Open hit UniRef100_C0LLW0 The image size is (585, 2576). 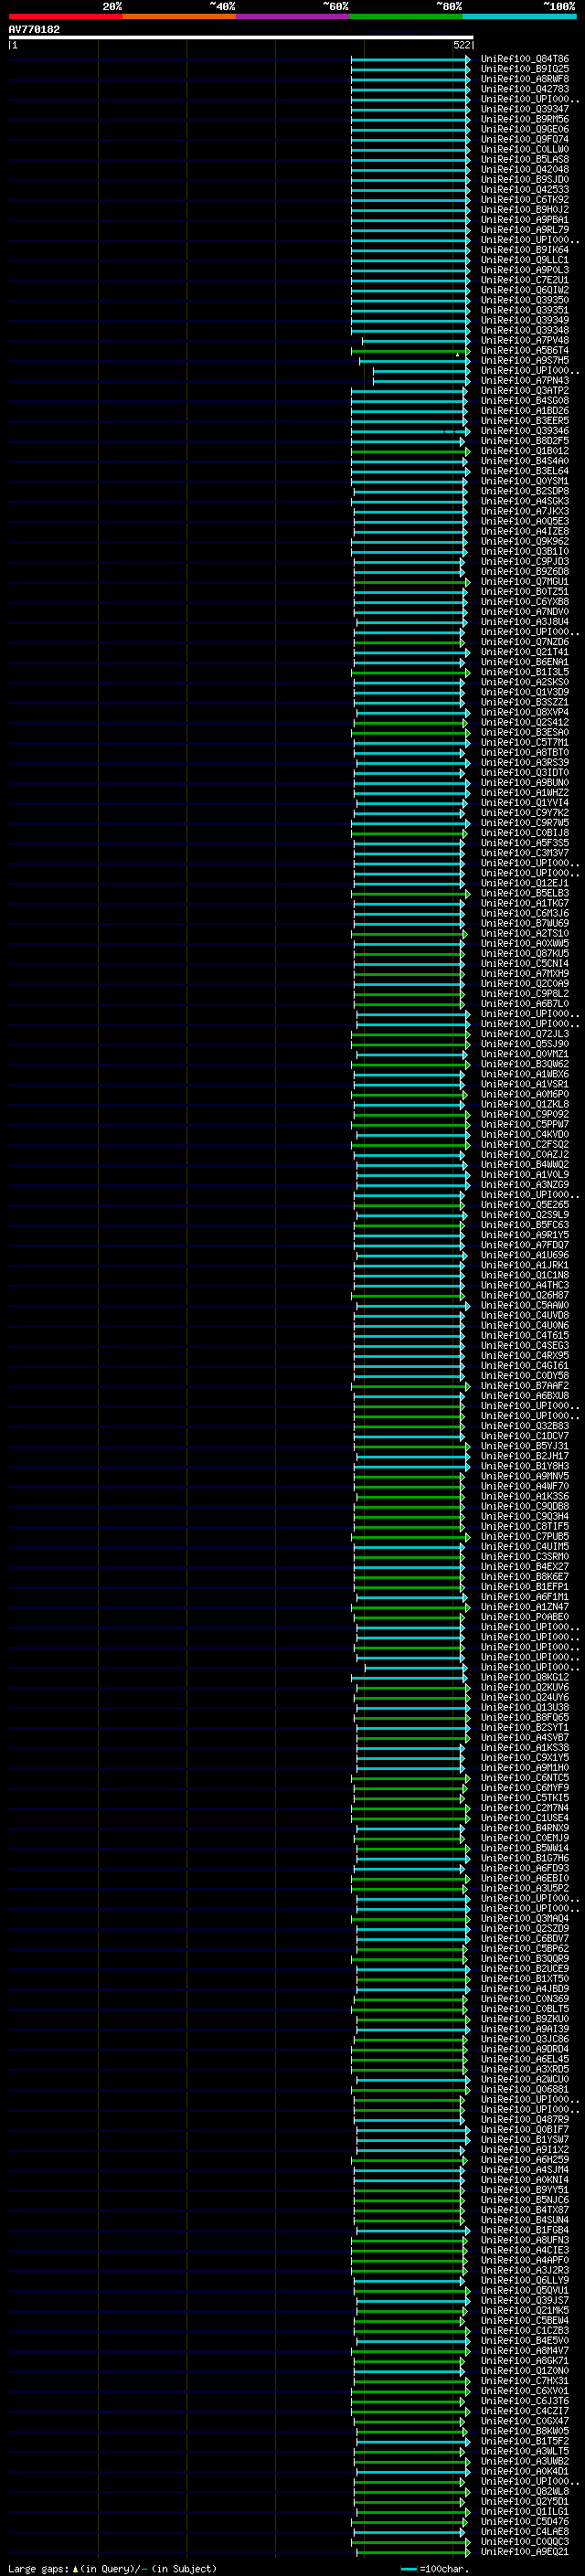tap(525, 150)
